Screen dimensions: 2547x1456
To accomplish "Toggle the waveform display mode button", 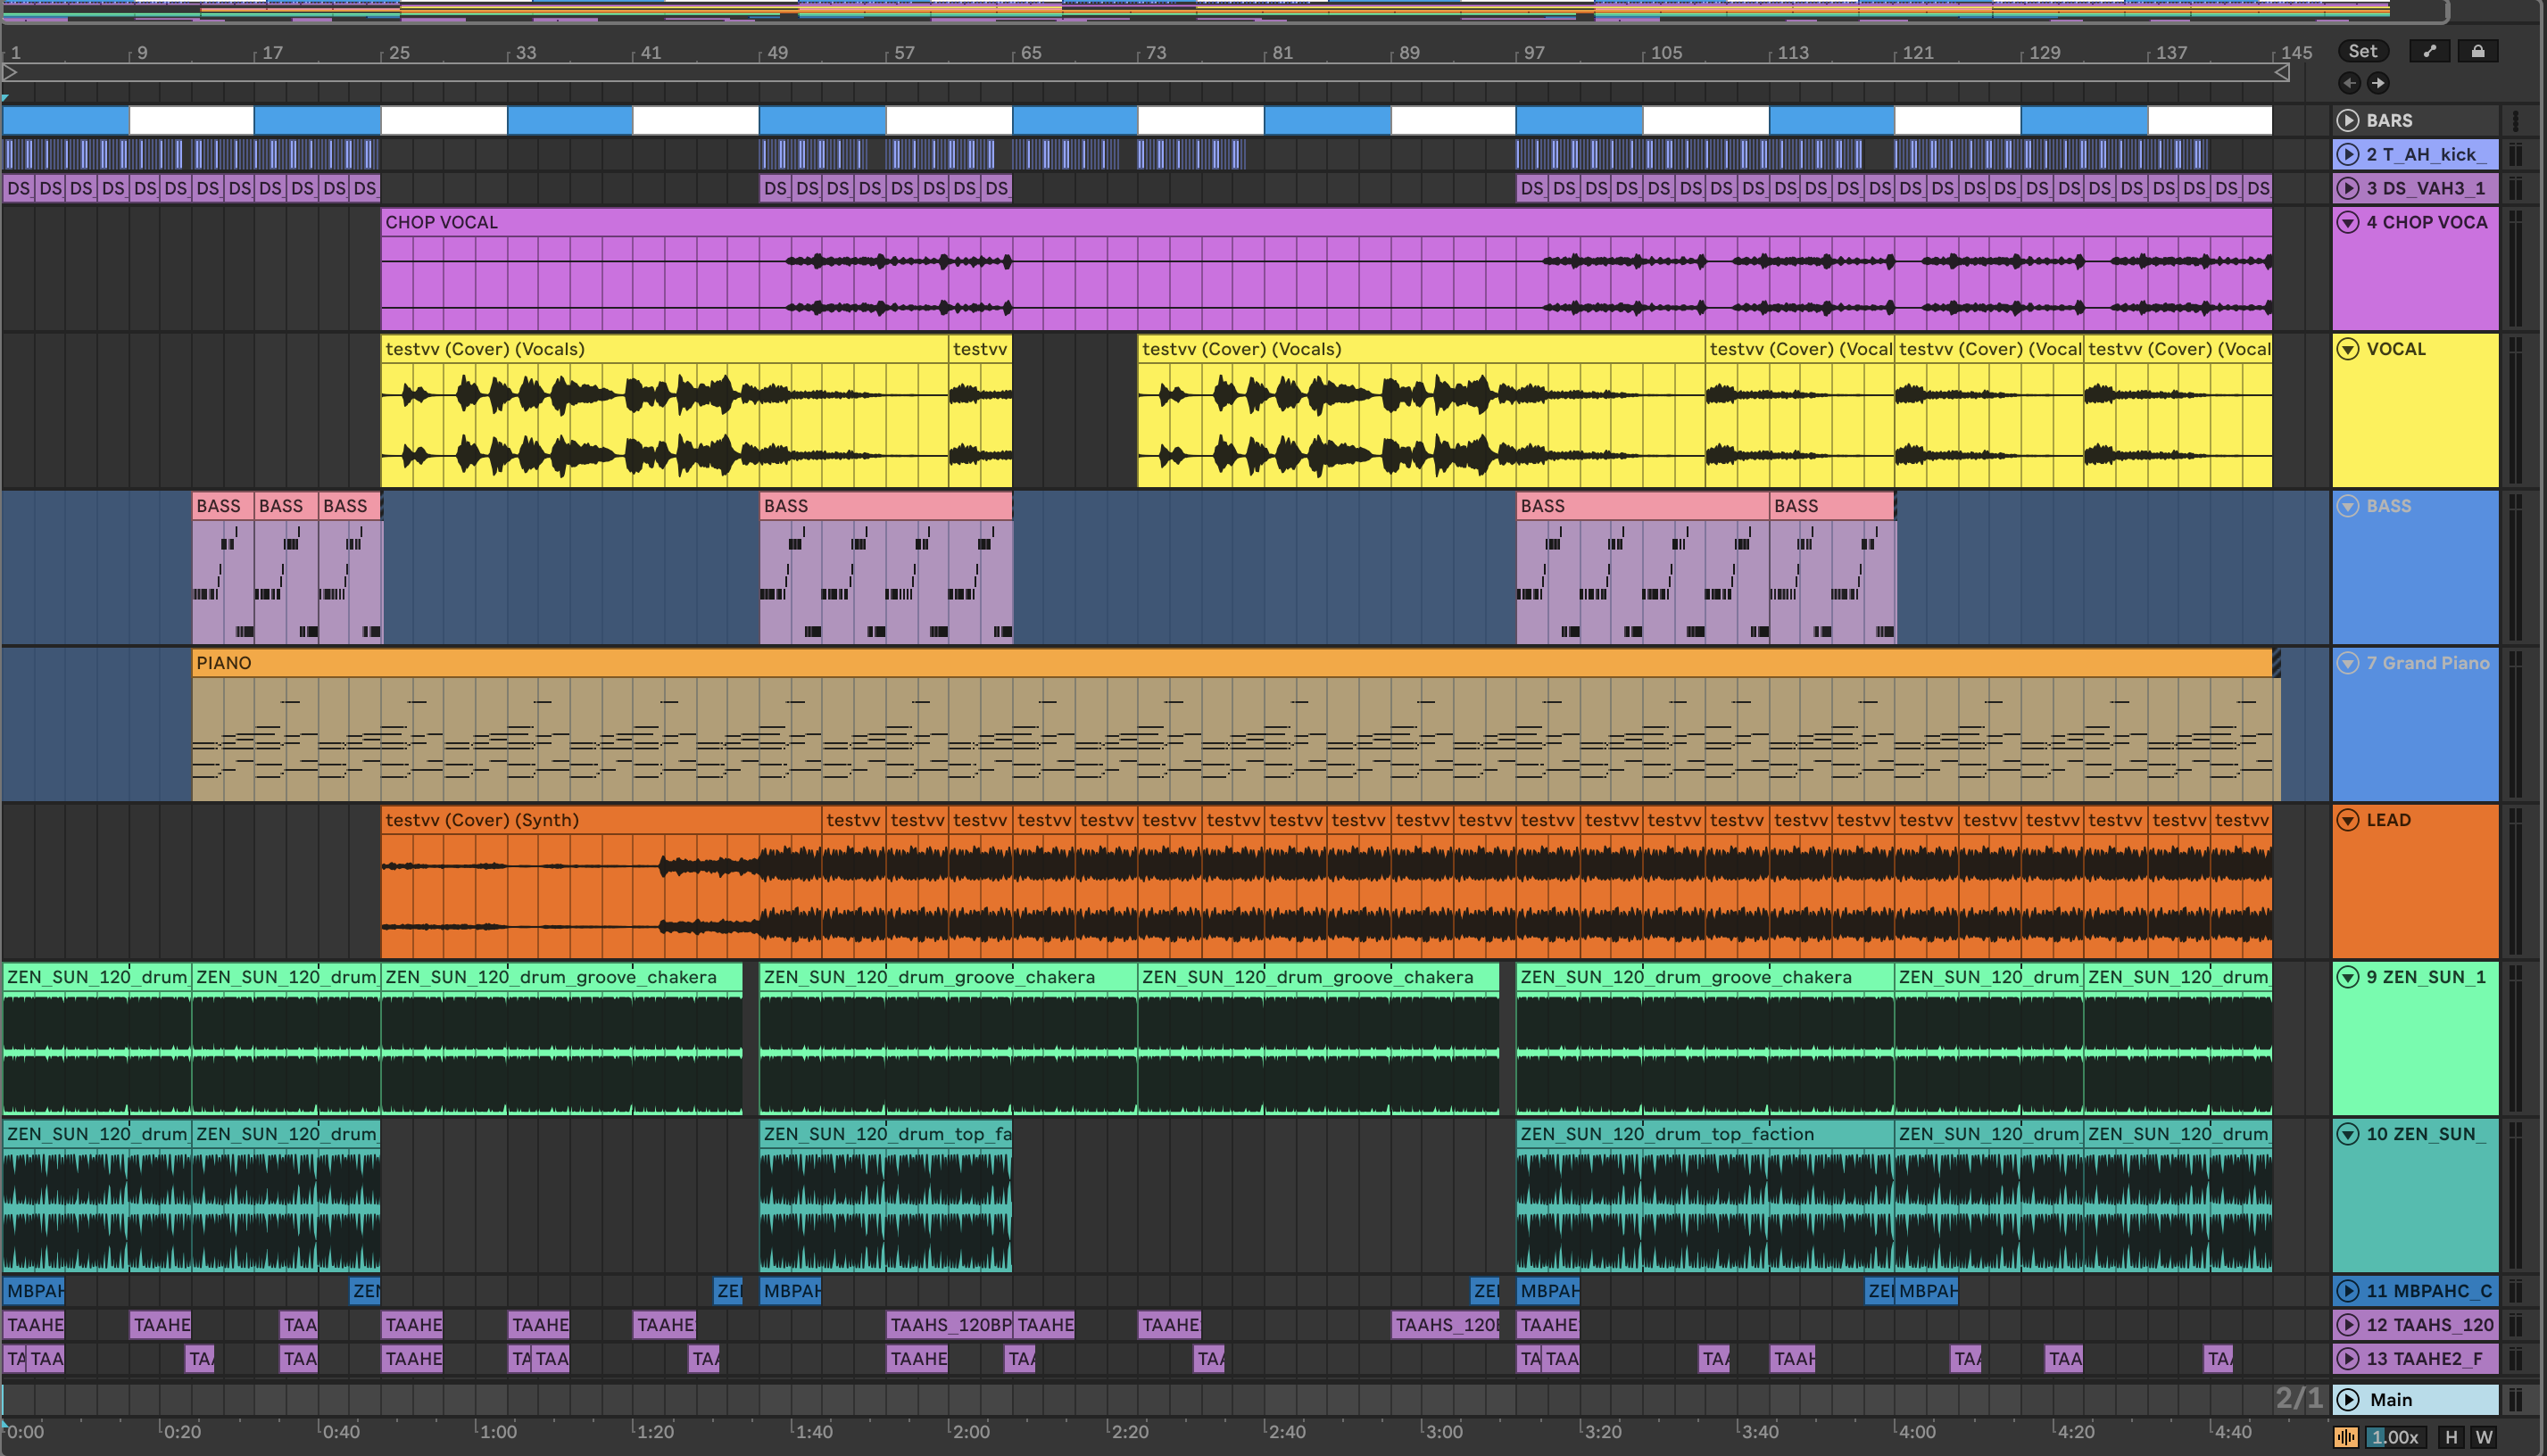I will [x=2345, y=1437].
